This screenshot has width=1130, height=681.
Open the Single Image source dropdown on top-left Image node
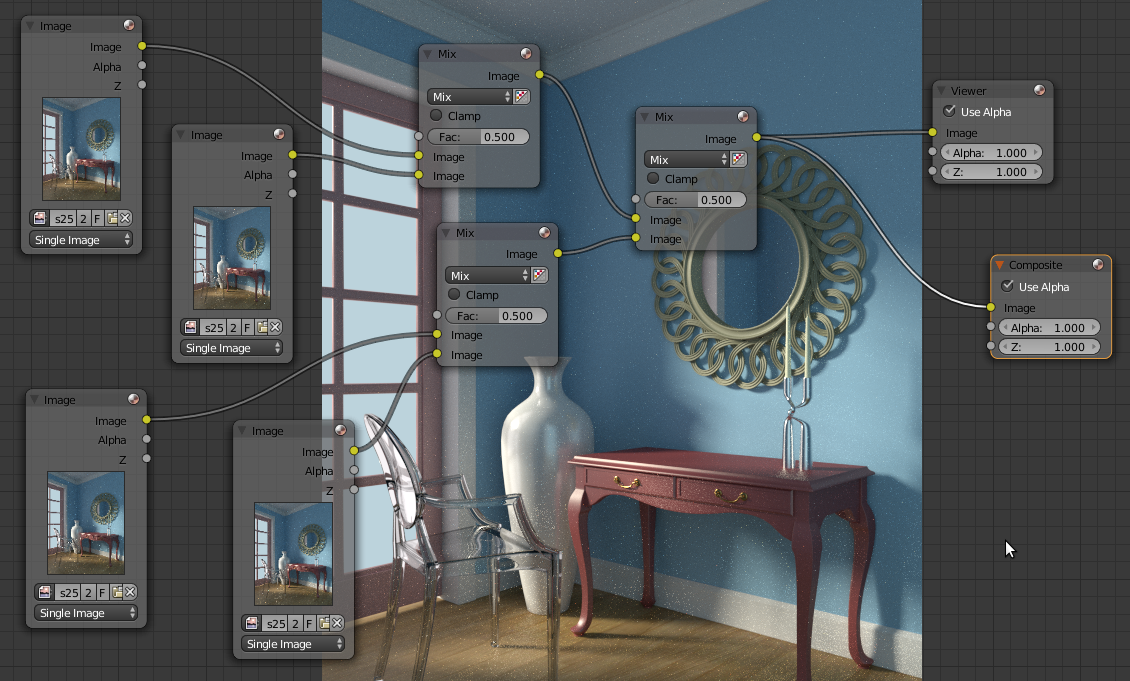tap(82, 240)
